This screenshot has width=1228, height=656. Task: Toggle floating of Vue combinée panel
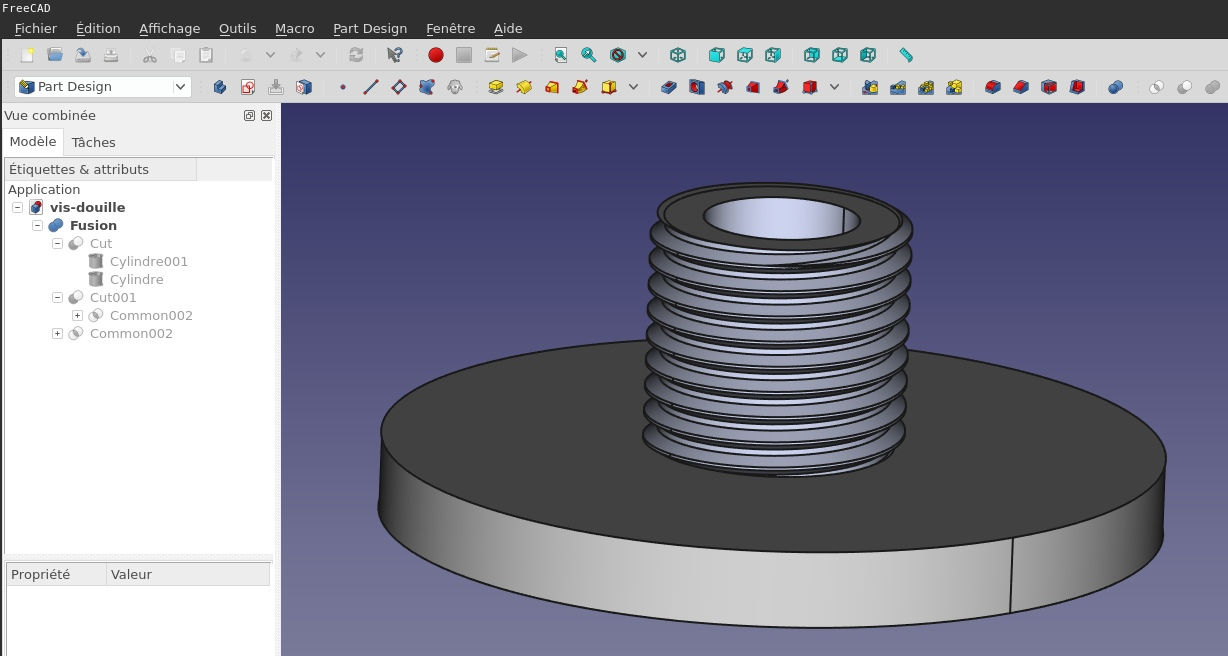coord(249,115)
